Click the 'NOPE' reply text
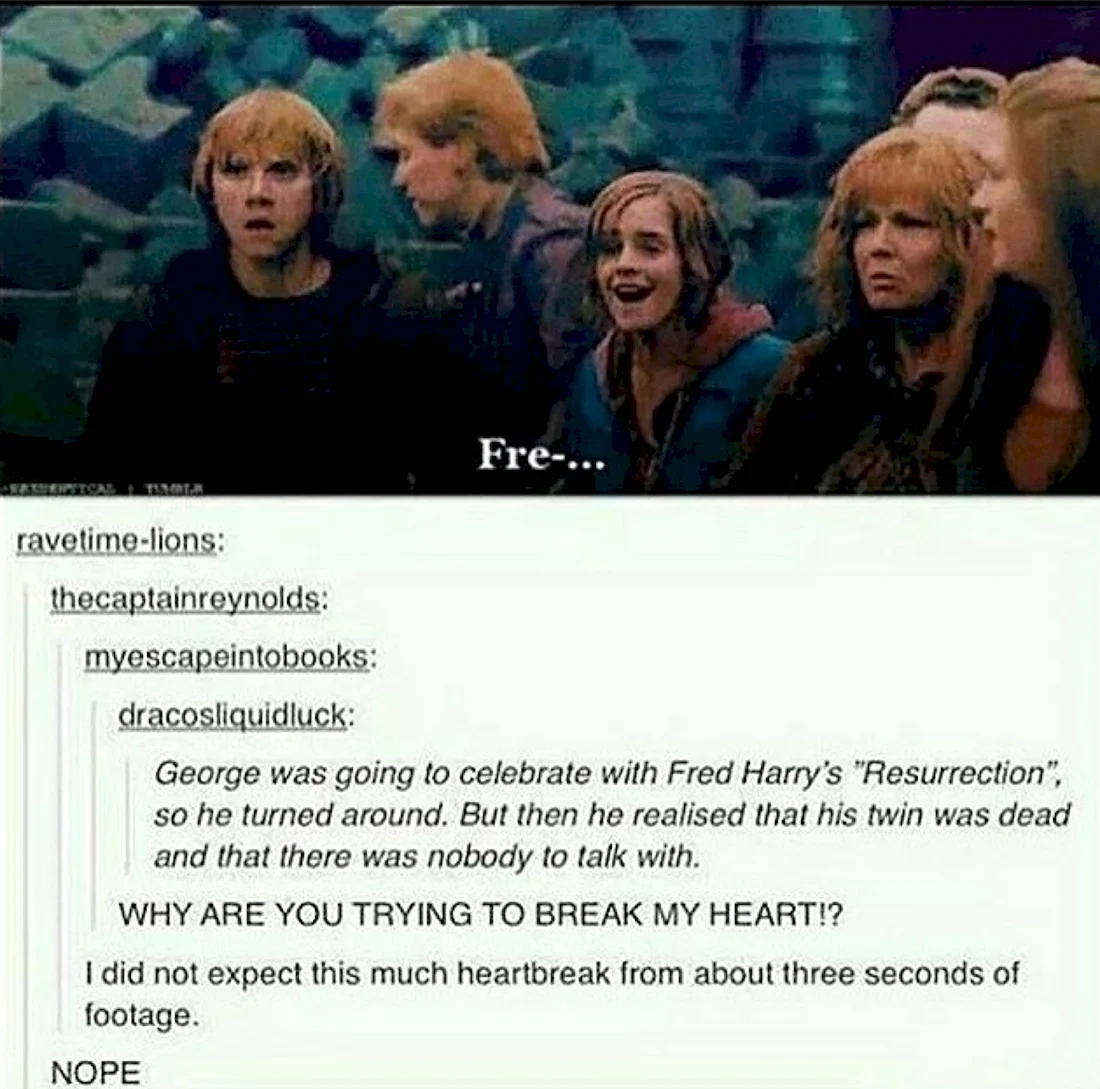1100x1089 pixels. [95, 1073]
